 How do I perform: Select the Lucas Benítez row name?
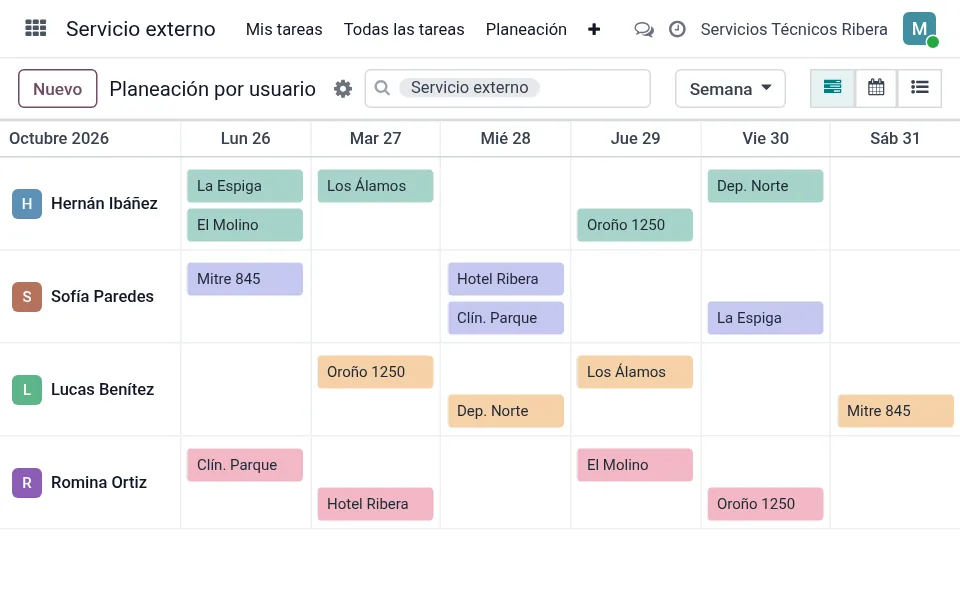(x=102, y=389)
